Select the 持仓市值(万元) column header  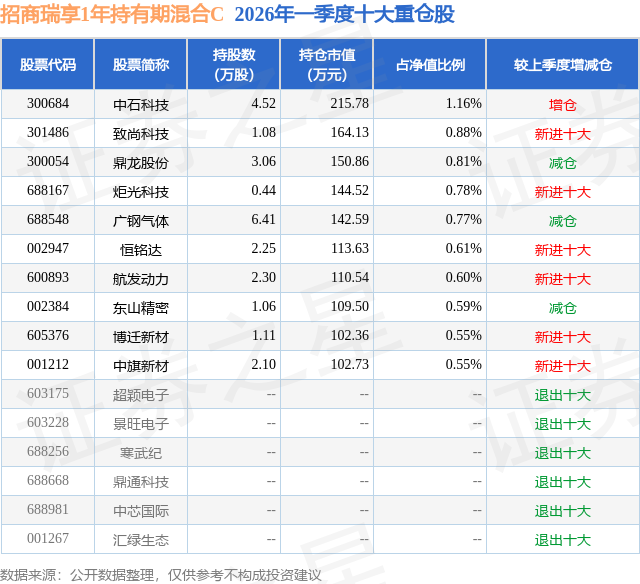pos(327,64)
